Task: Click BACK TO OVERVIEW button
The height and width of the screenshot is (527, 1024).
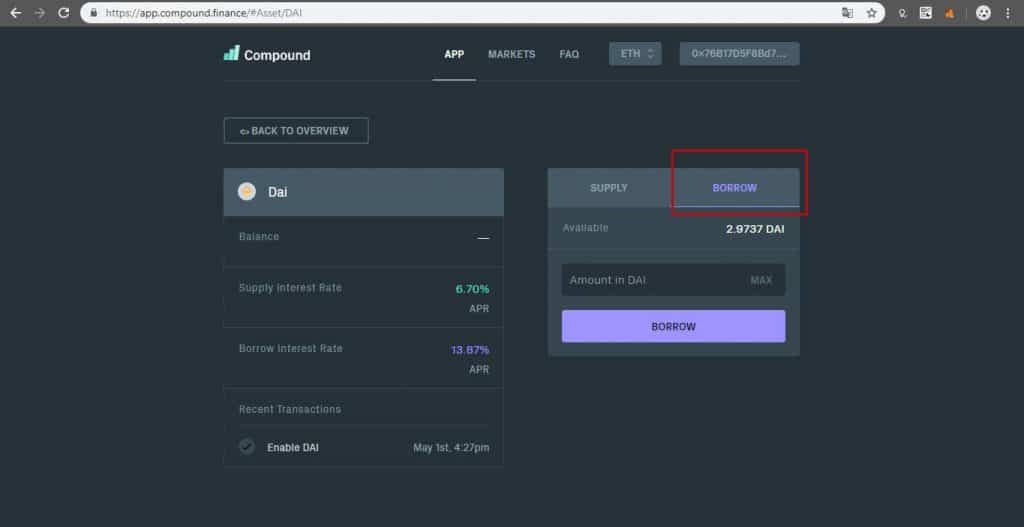Action: [296, 131]
